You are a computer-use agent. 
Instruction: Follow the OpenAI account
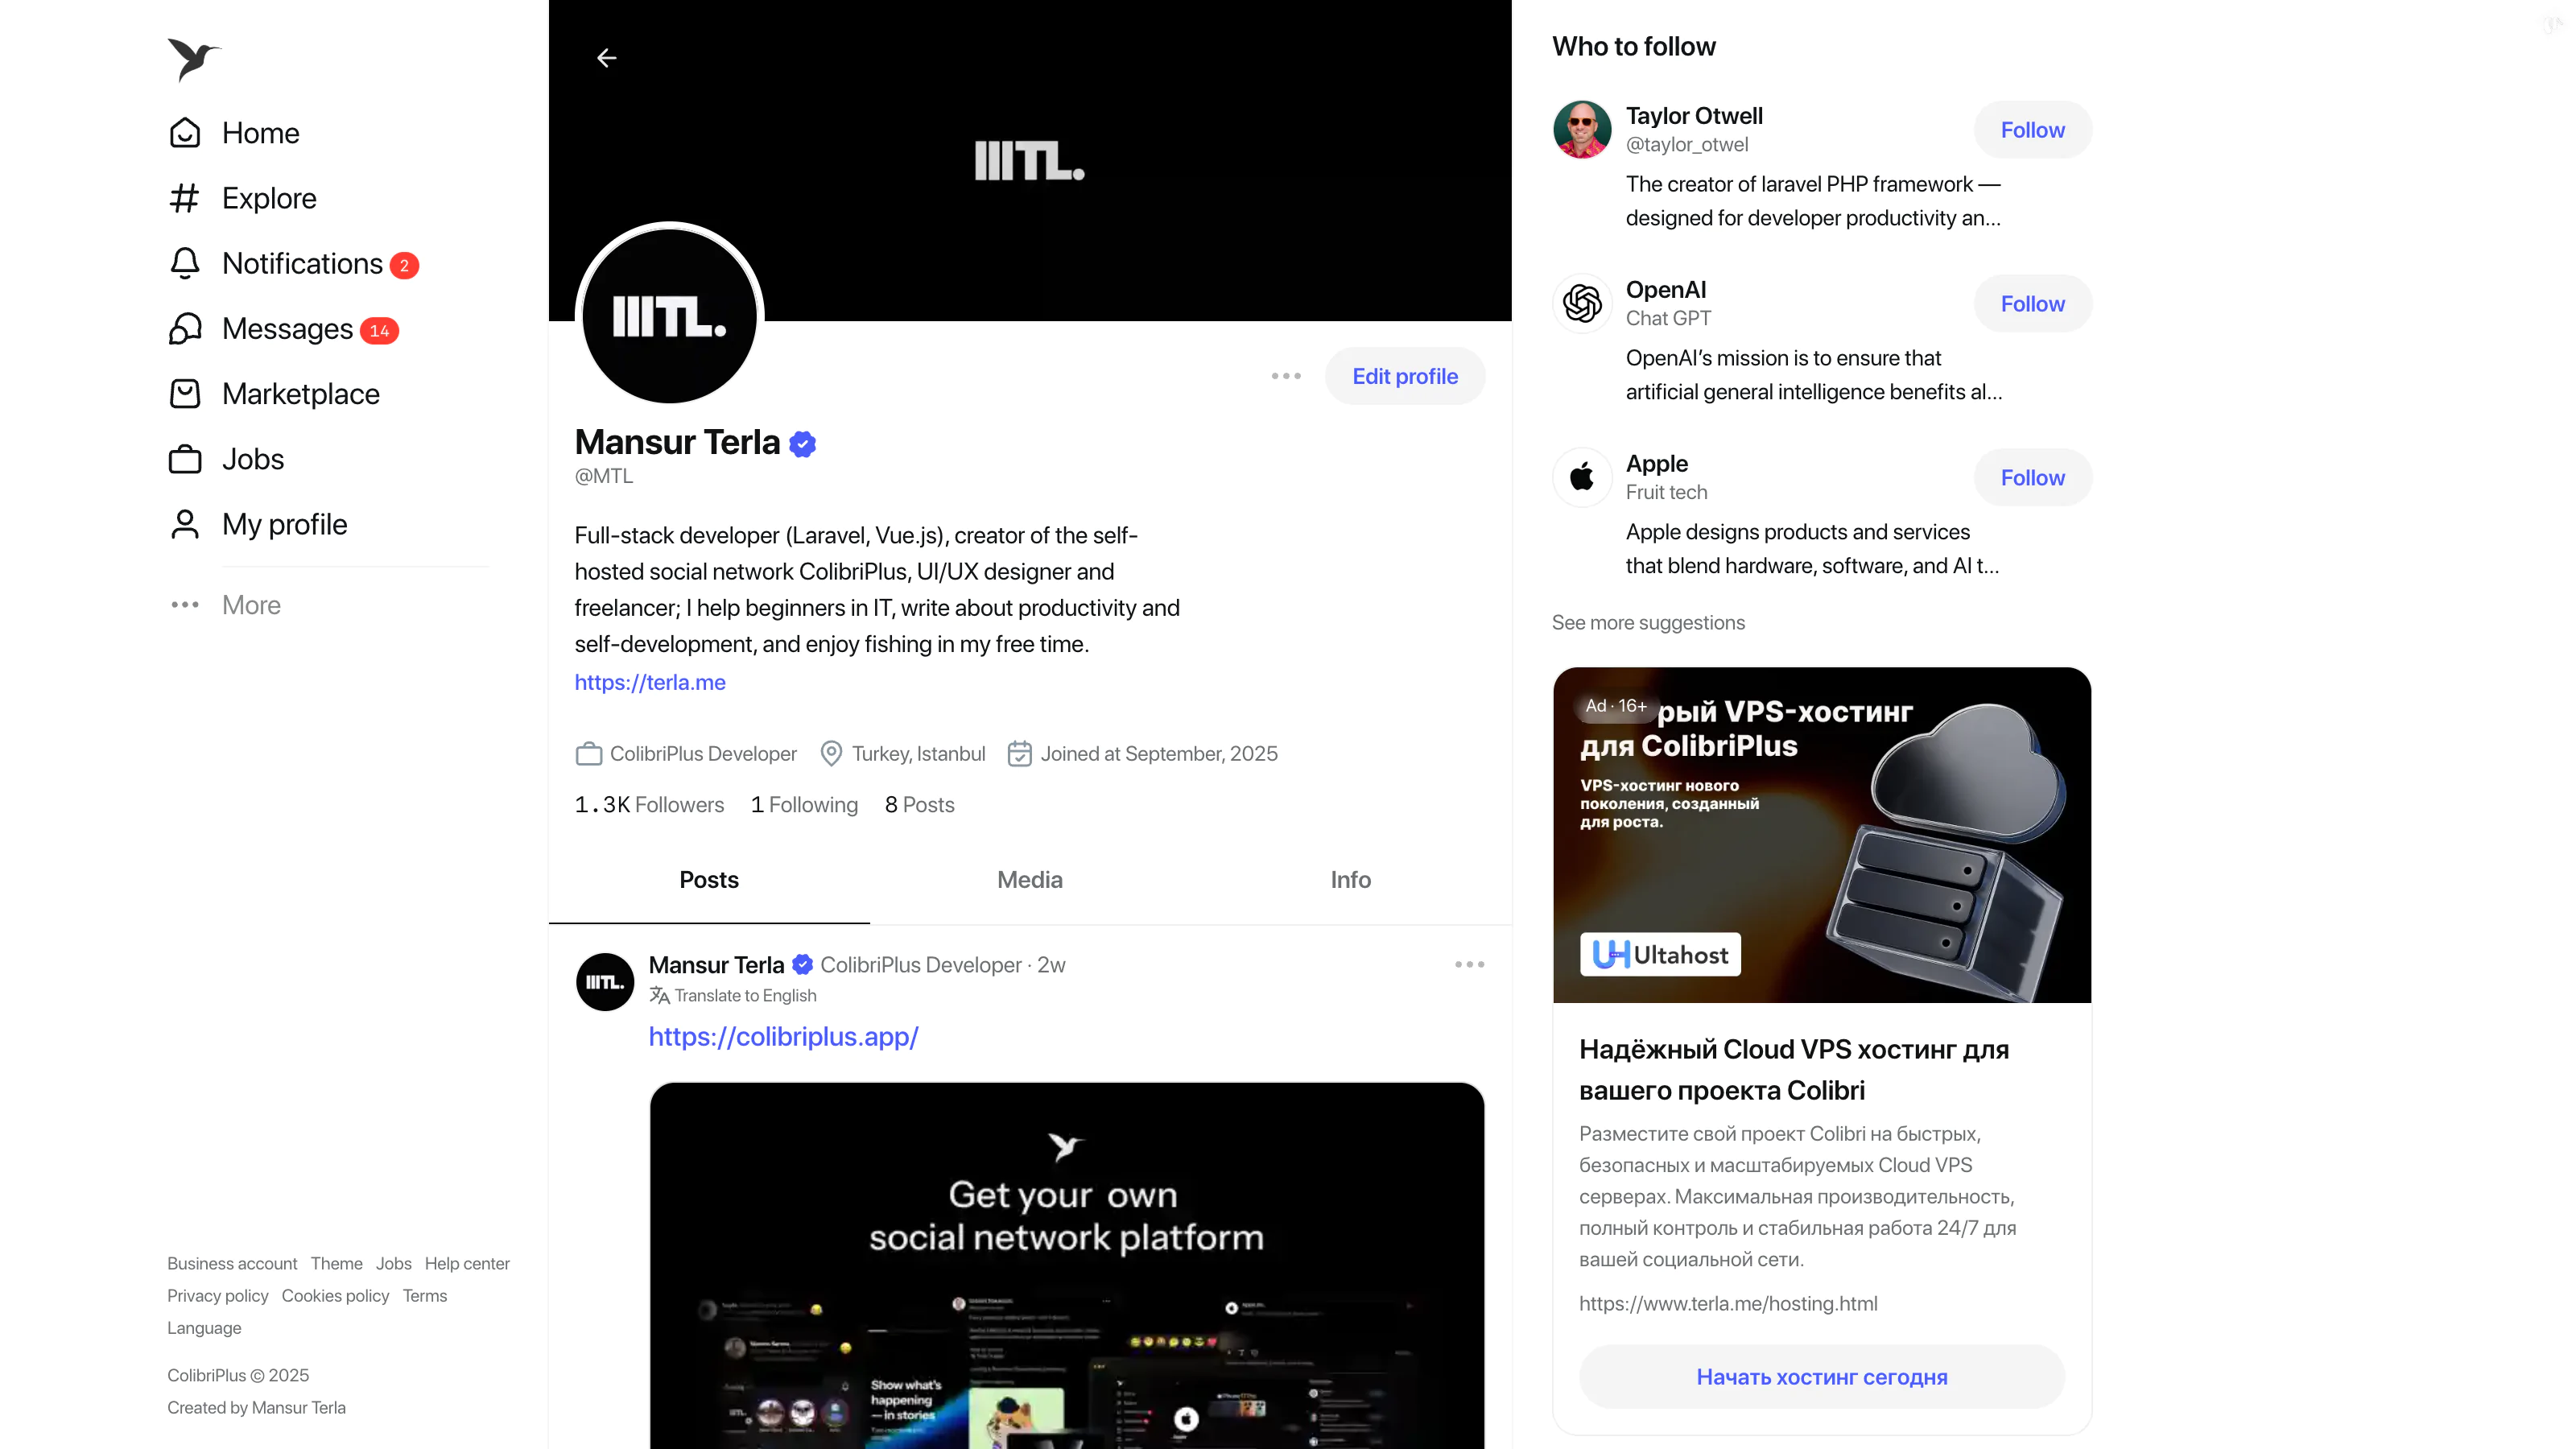point(2032,304)
